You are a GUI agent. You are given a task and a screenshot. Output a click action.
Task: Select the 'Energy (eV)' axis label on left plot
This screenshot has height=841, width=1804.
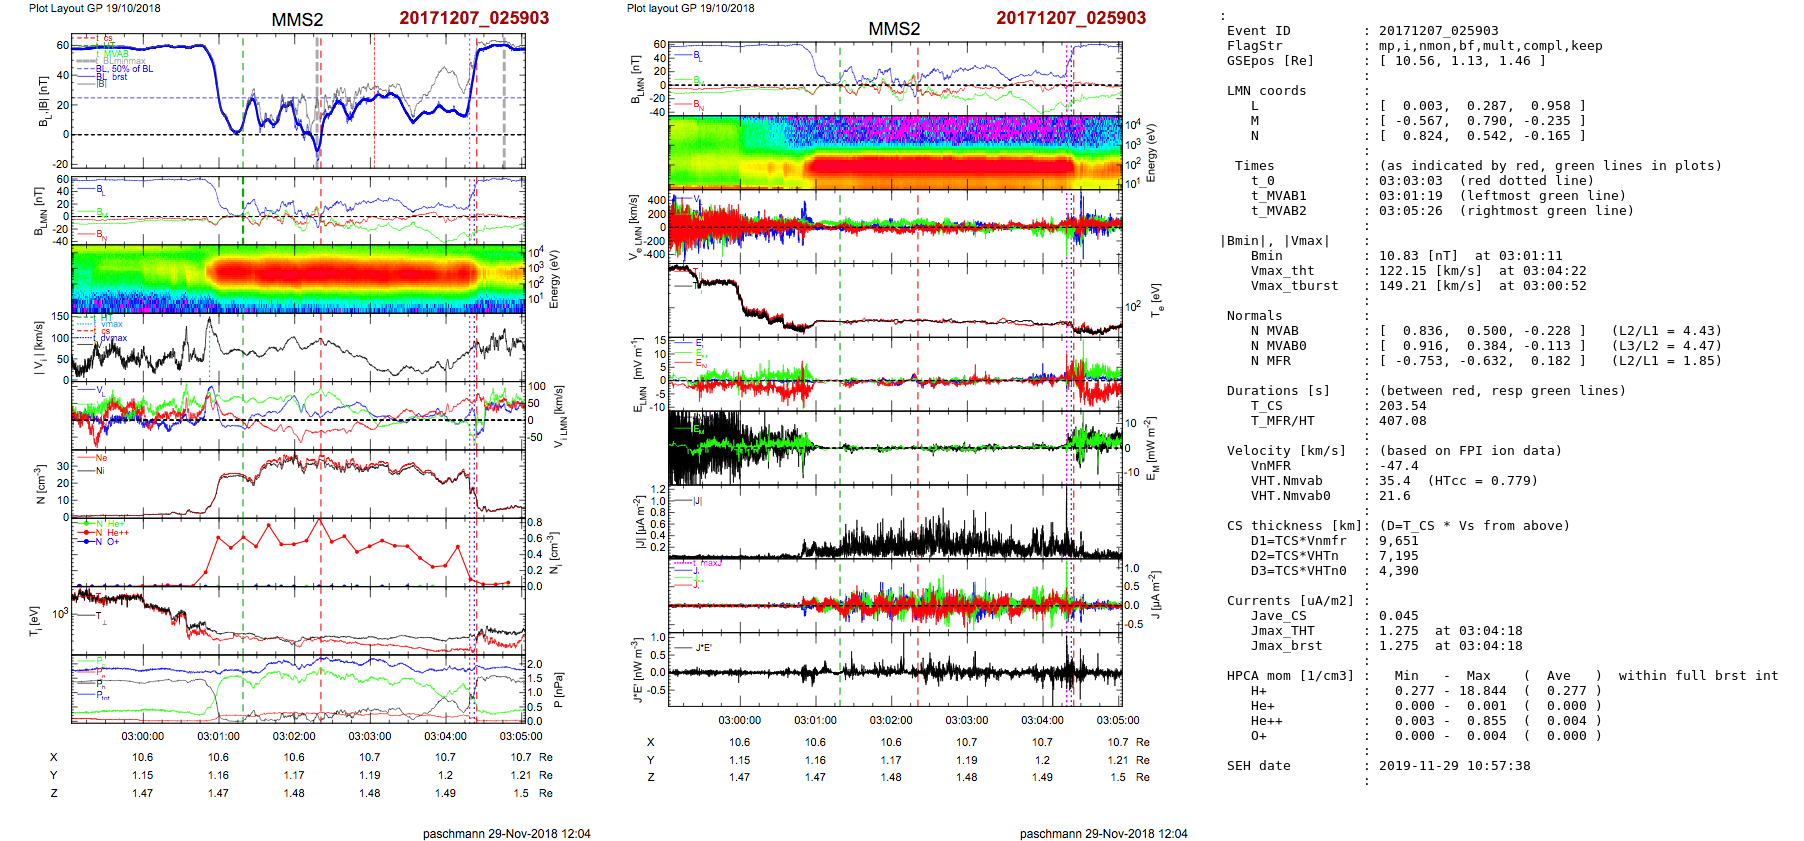coord(555,279)
